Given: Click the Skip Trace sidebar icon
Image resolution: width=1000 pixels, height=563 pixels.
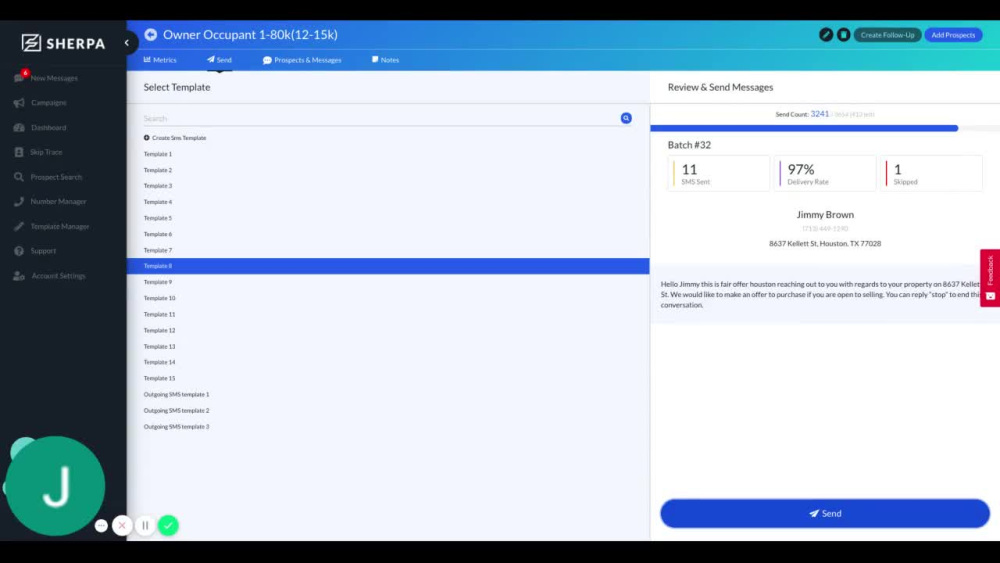Looking at the screenshot, I should (x=19, y=152).
